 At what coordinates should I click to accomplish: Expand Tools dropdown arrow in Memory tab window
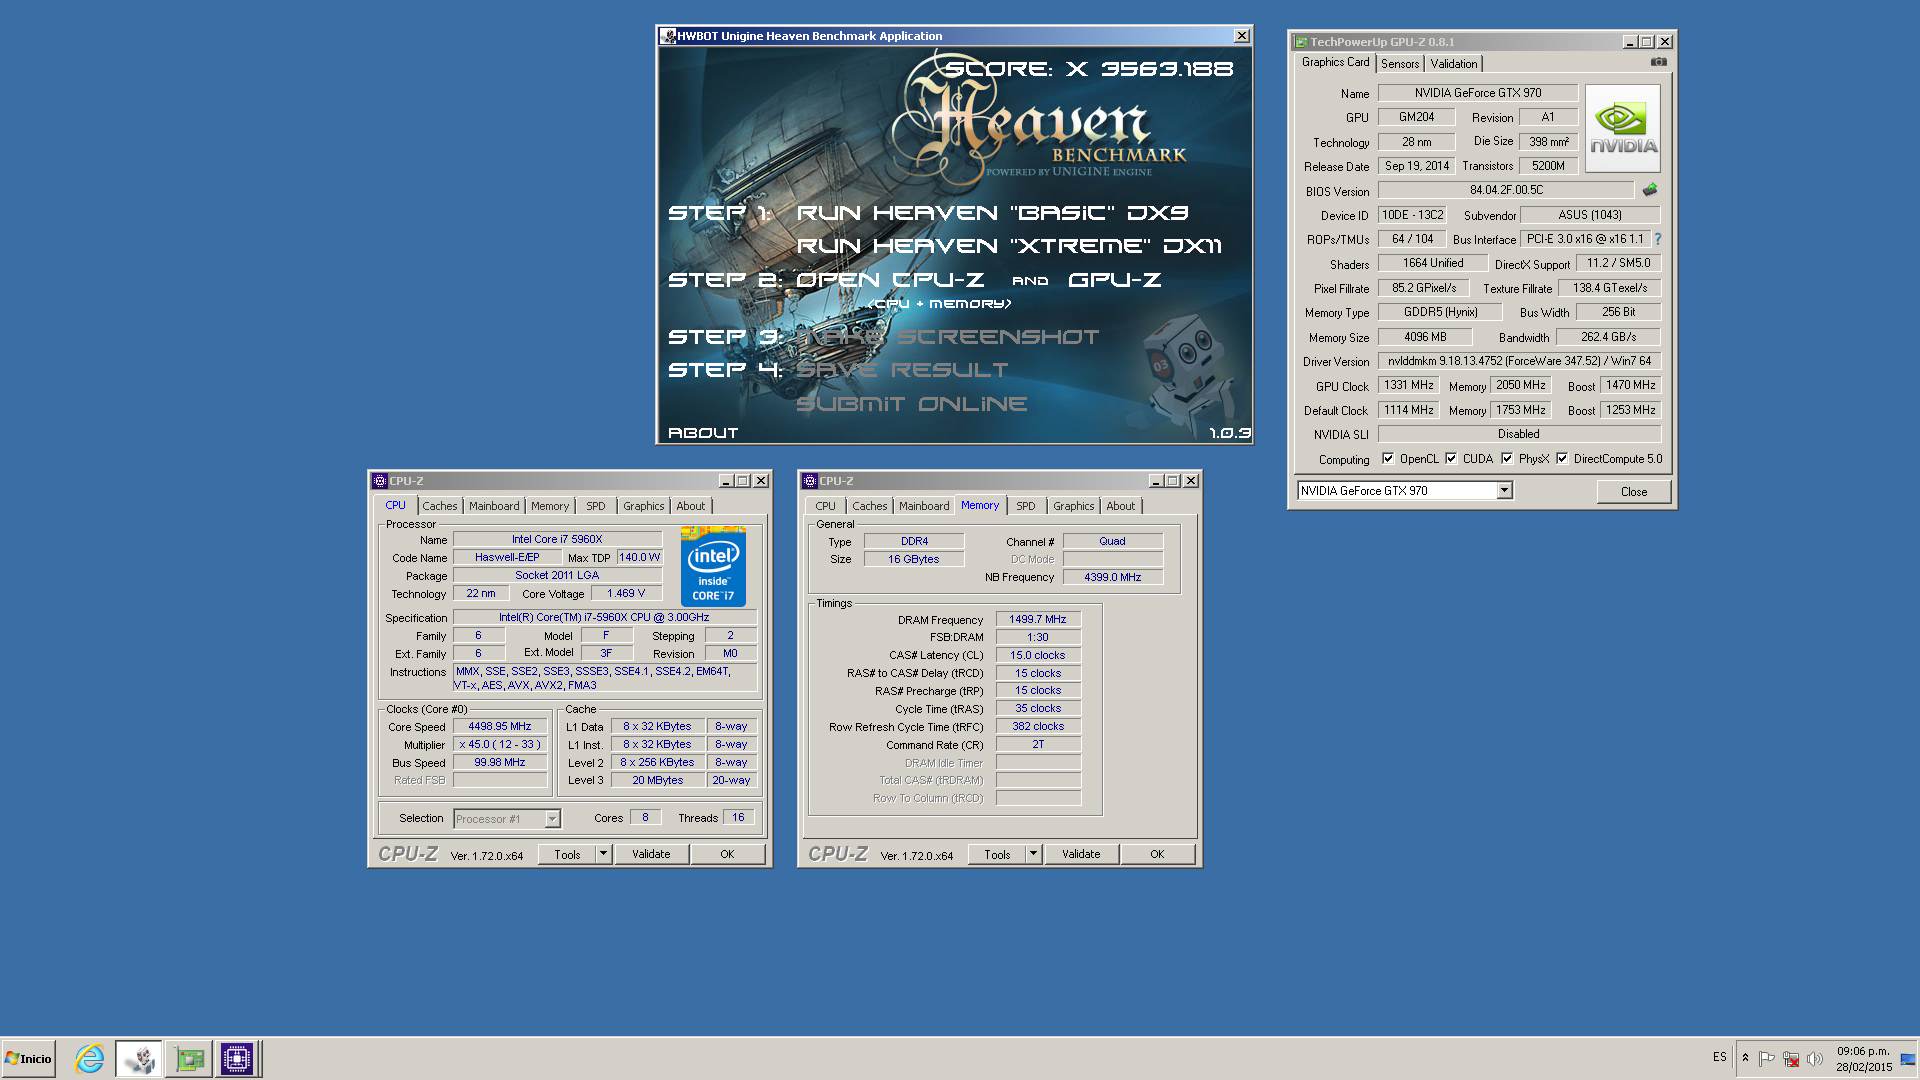coord(1033,854)
